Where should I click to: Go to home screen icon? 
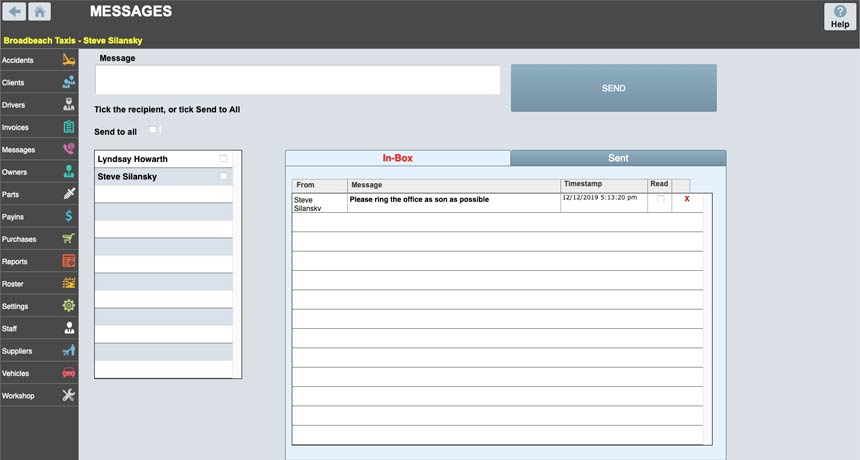(40, 12)
